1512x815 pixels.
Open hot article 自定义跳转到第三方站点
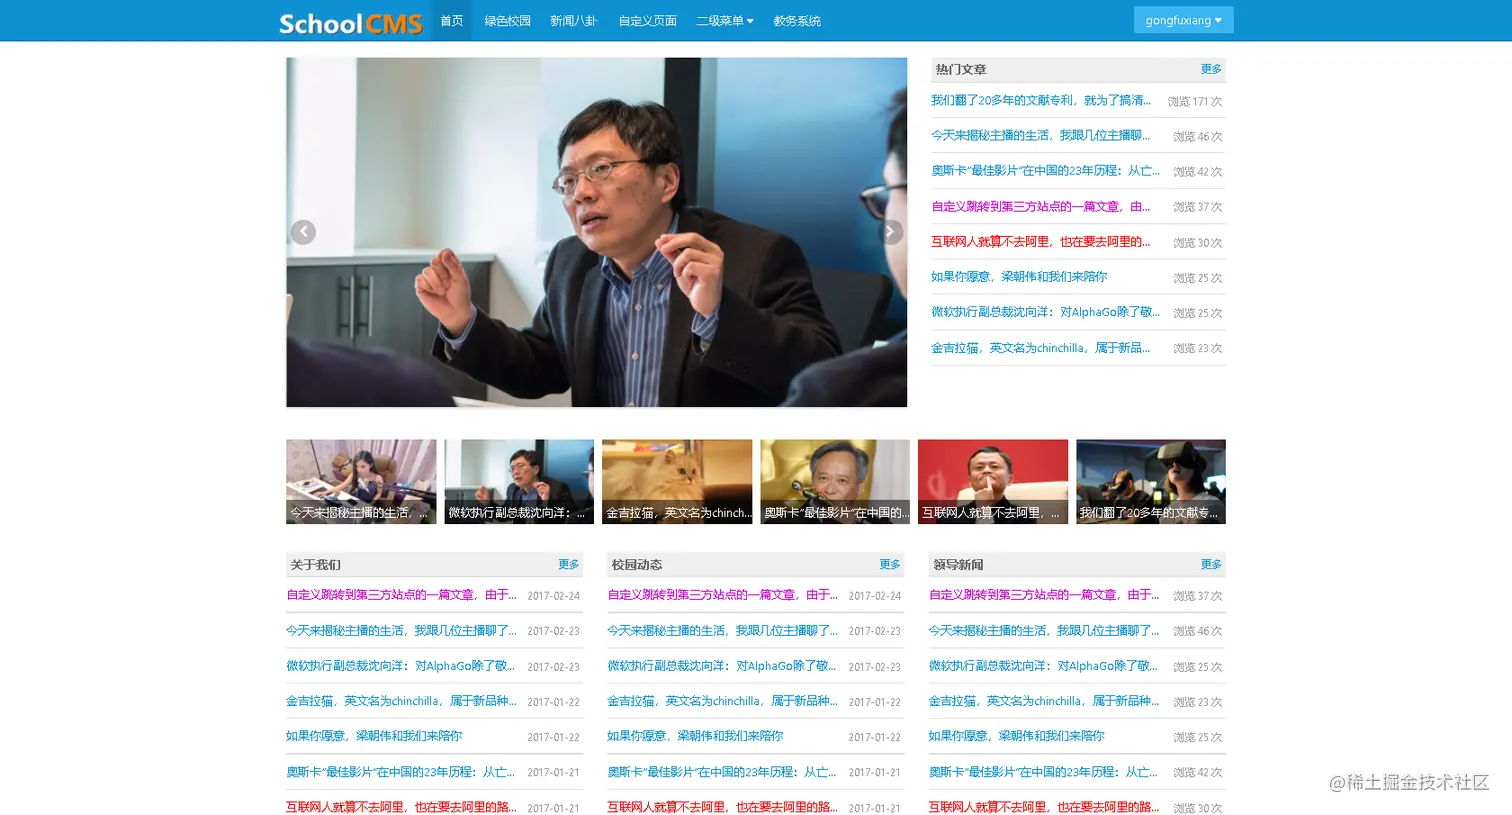[x=1040, y=206]
